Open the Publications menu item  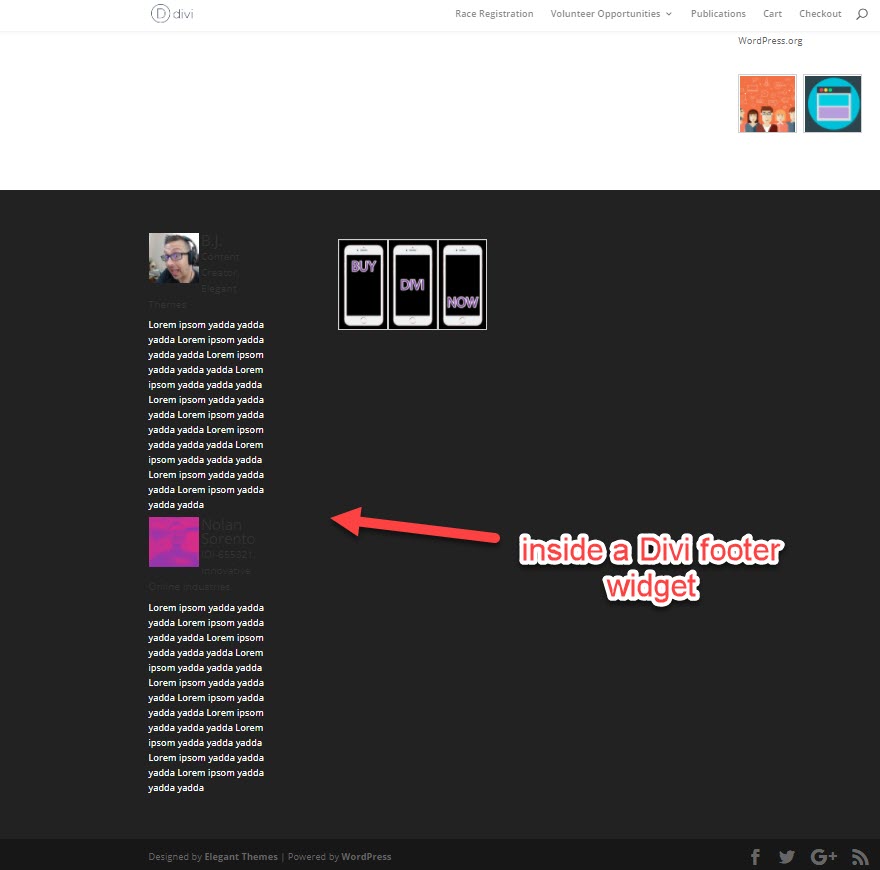pyautogui.click(x=718, y=13)
